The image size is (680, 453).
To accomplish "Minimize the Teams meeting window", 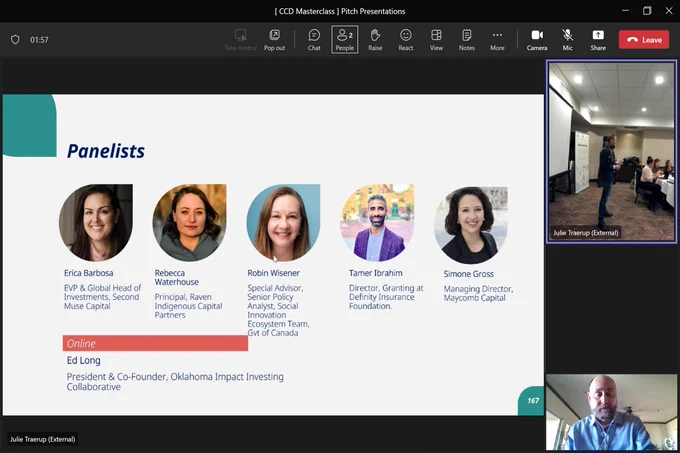I will tap(625, 11).
